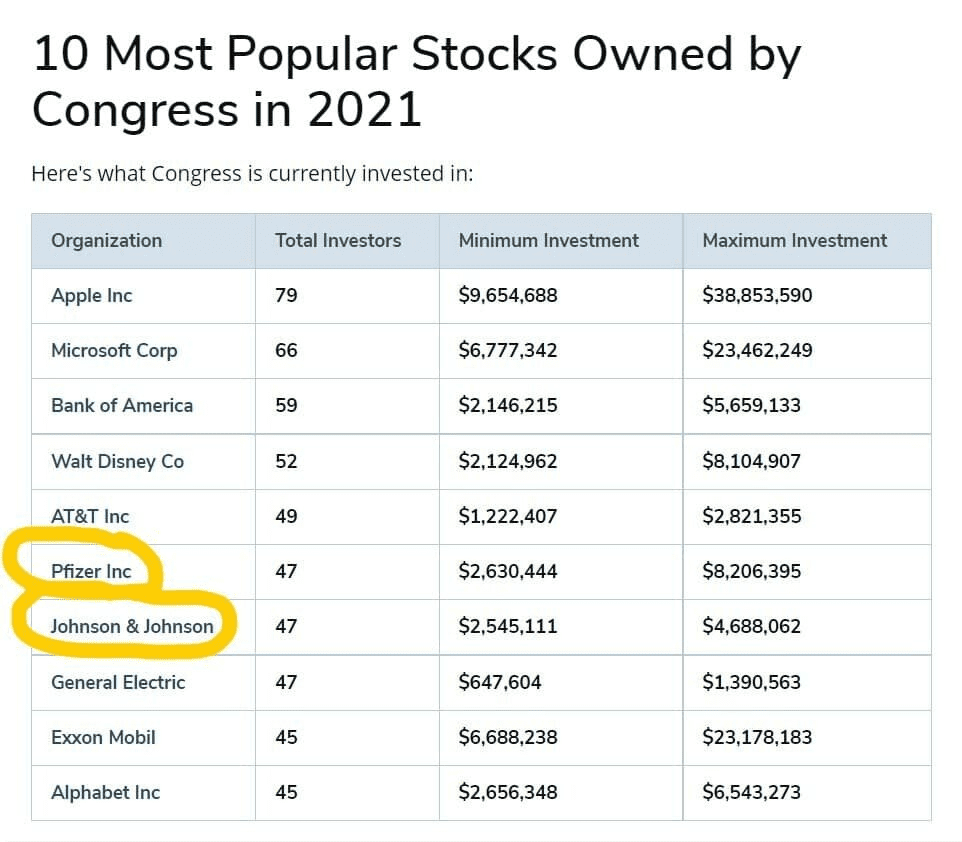Select the Bank of America entry
The height and width of the screenshot is (842, 962).
[122, 406]
